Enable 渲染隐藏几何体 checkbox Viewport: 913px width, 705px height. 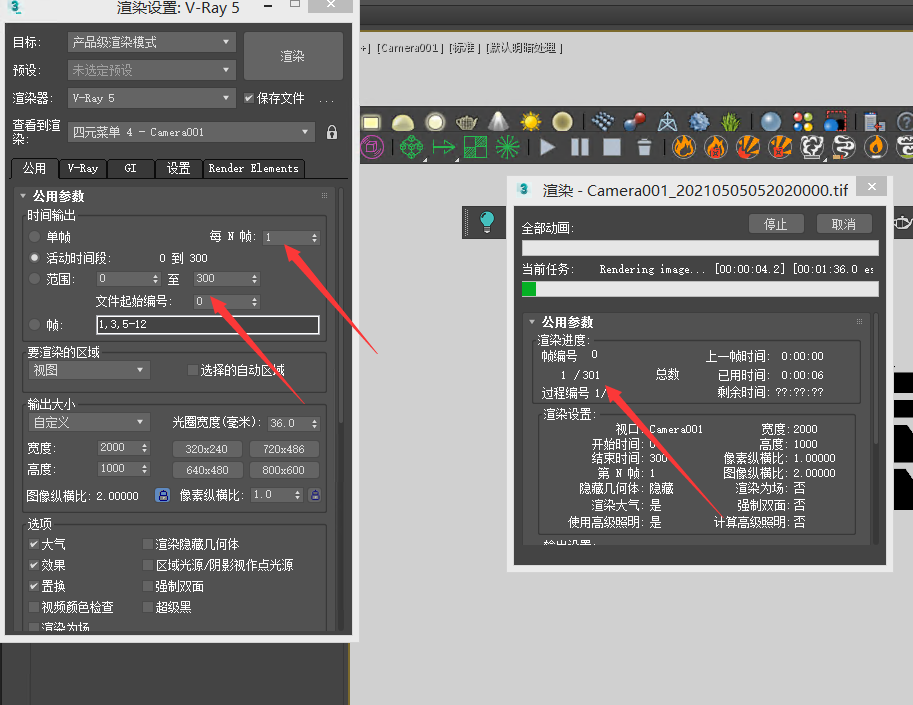click(148, 545)
